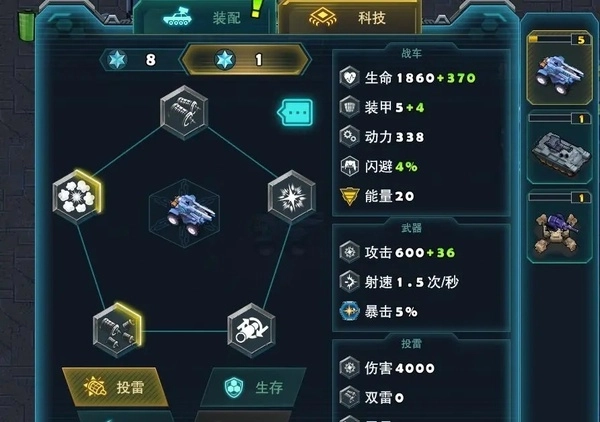Screen dimensions: 600x422
Task: Click the star counter showing 8
Action: tap(140, 59)
